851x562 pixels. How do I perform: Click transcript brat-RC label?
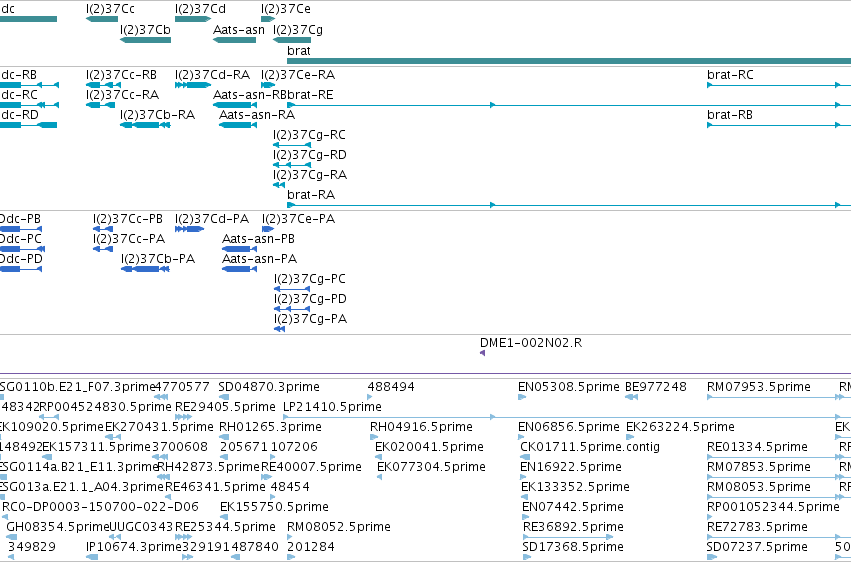731,75
